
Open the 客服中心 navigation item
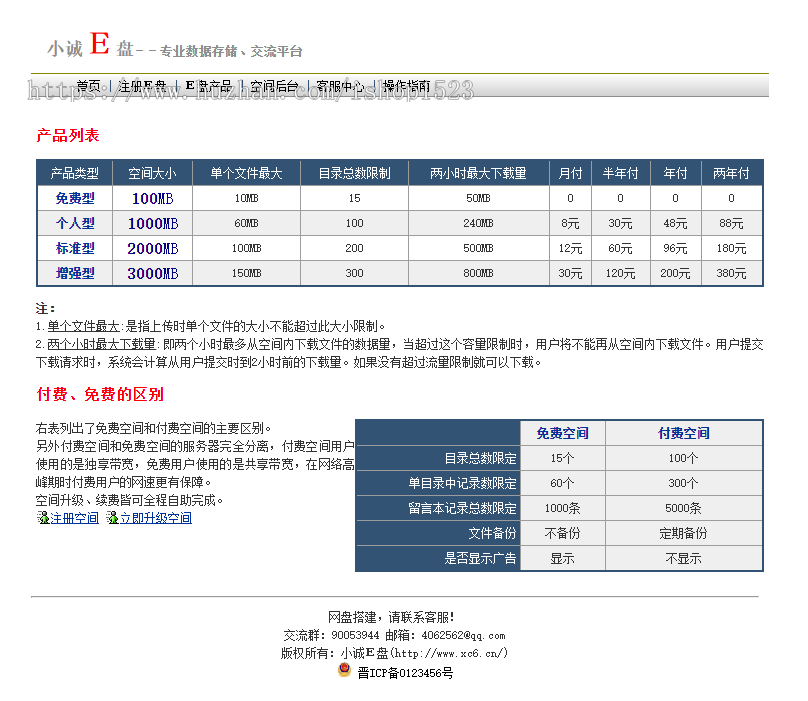click(x=340, y=86)
